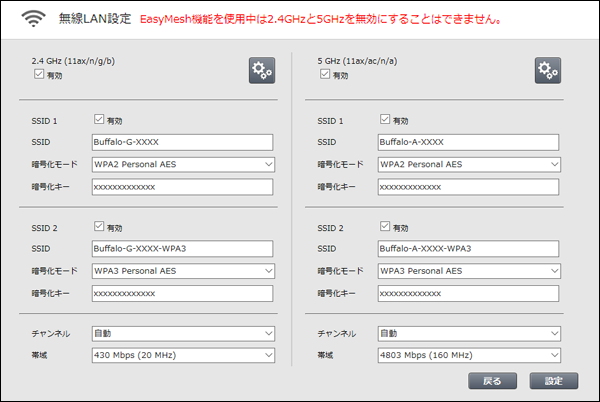Viewport: 600px width, 402px height.
Task: Expand the 2.4 GHz チャンネル dropdown
Action: (183, 334)
